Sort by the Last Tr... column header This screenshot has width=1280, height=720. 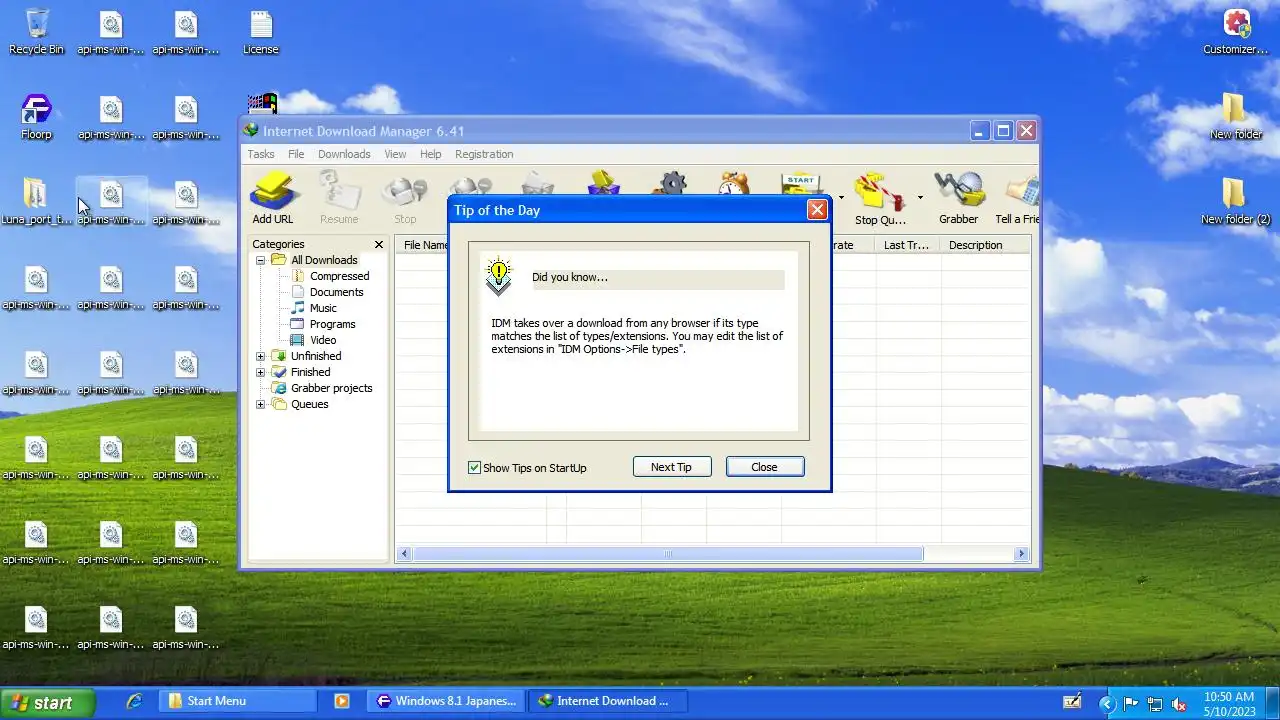coord(907,245)
